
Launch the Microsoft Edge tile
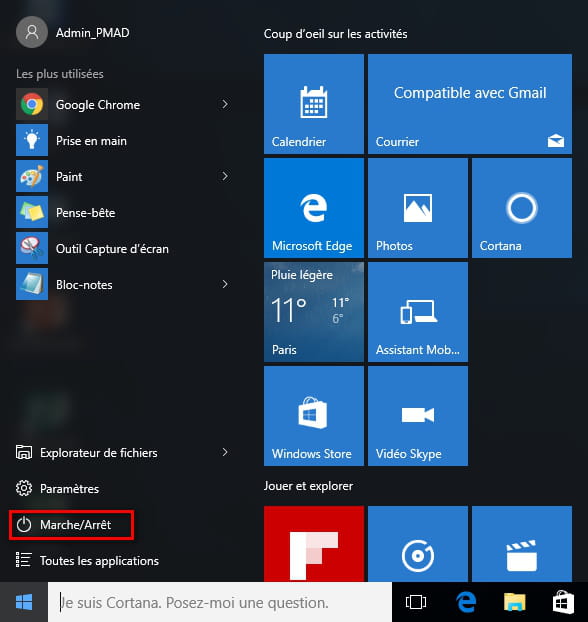(313, 208)
